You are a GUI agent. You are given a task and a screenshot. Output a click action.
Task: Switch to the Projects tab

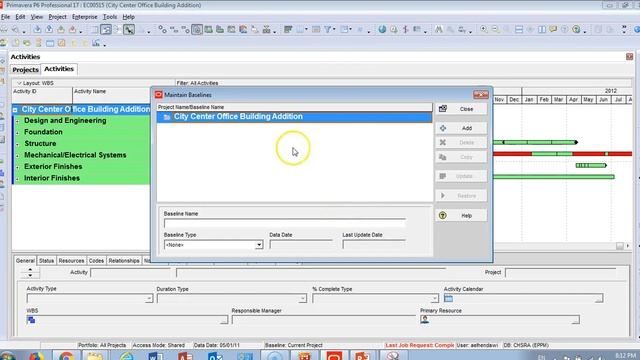[x=25, y=69]
